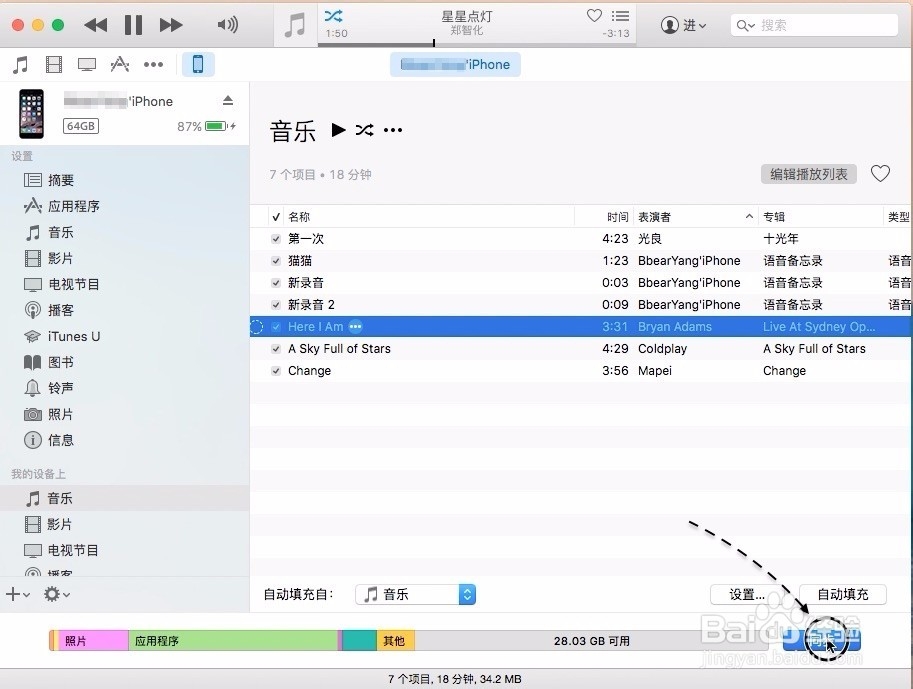Skip to the next track

click(171, 25)
